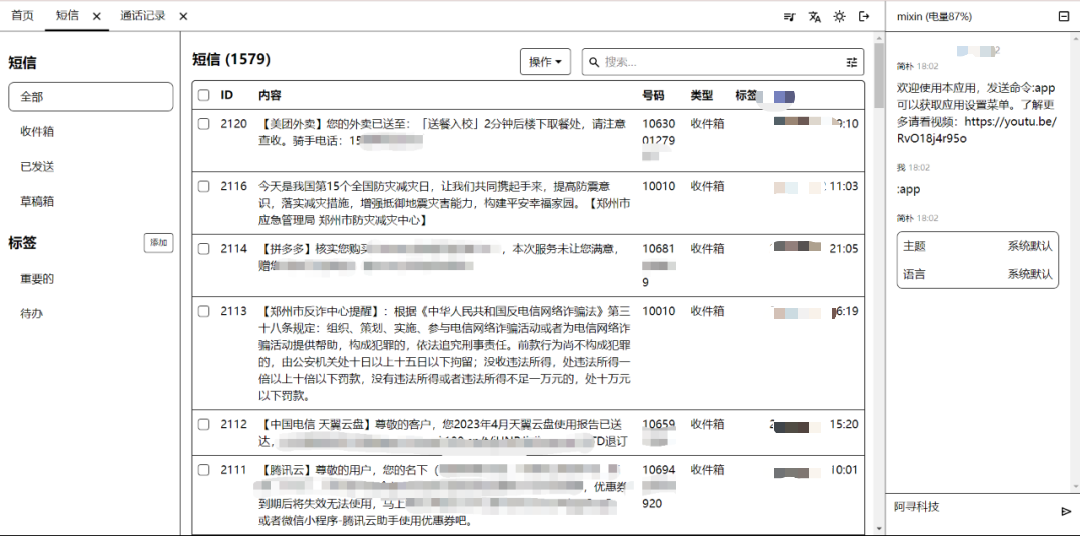Check the box for message 2111
This screenshot has width=1080, height=536.
203,470
